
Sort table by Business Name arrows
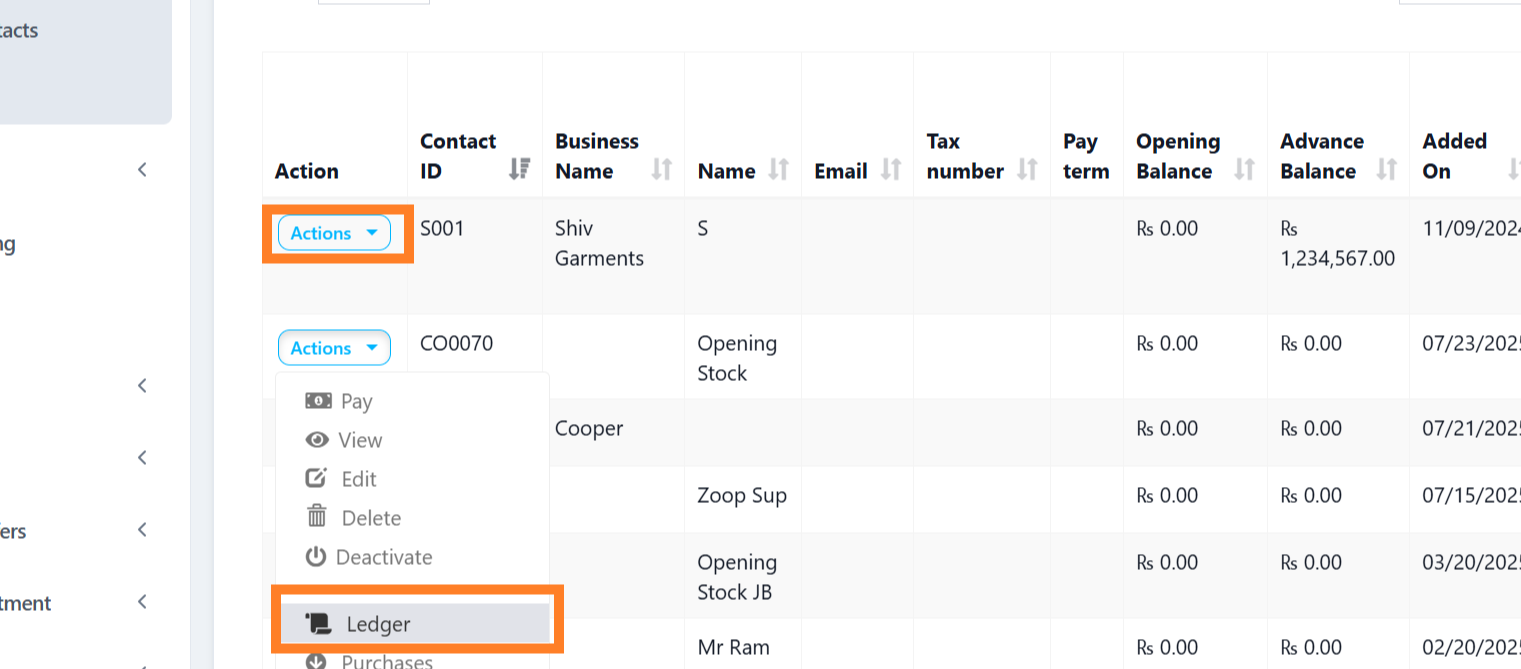tap(661, 169)
